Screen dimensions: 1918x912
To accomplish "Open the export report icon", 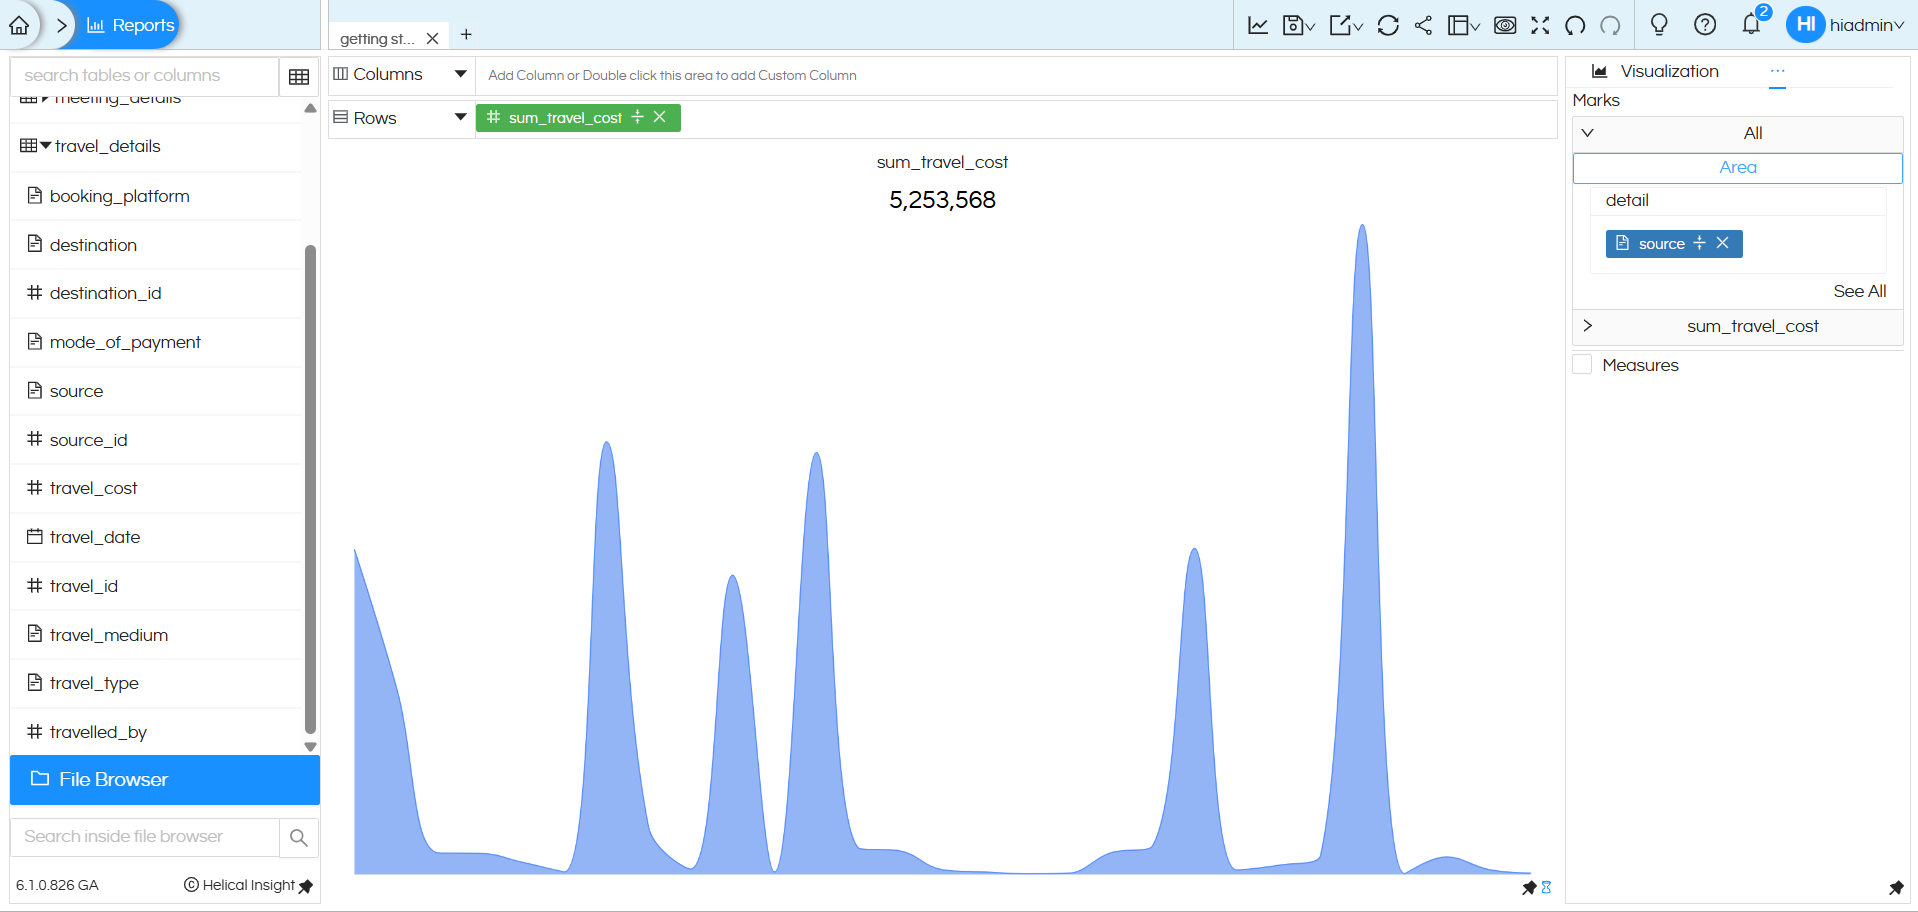I will click(1341, 25).
